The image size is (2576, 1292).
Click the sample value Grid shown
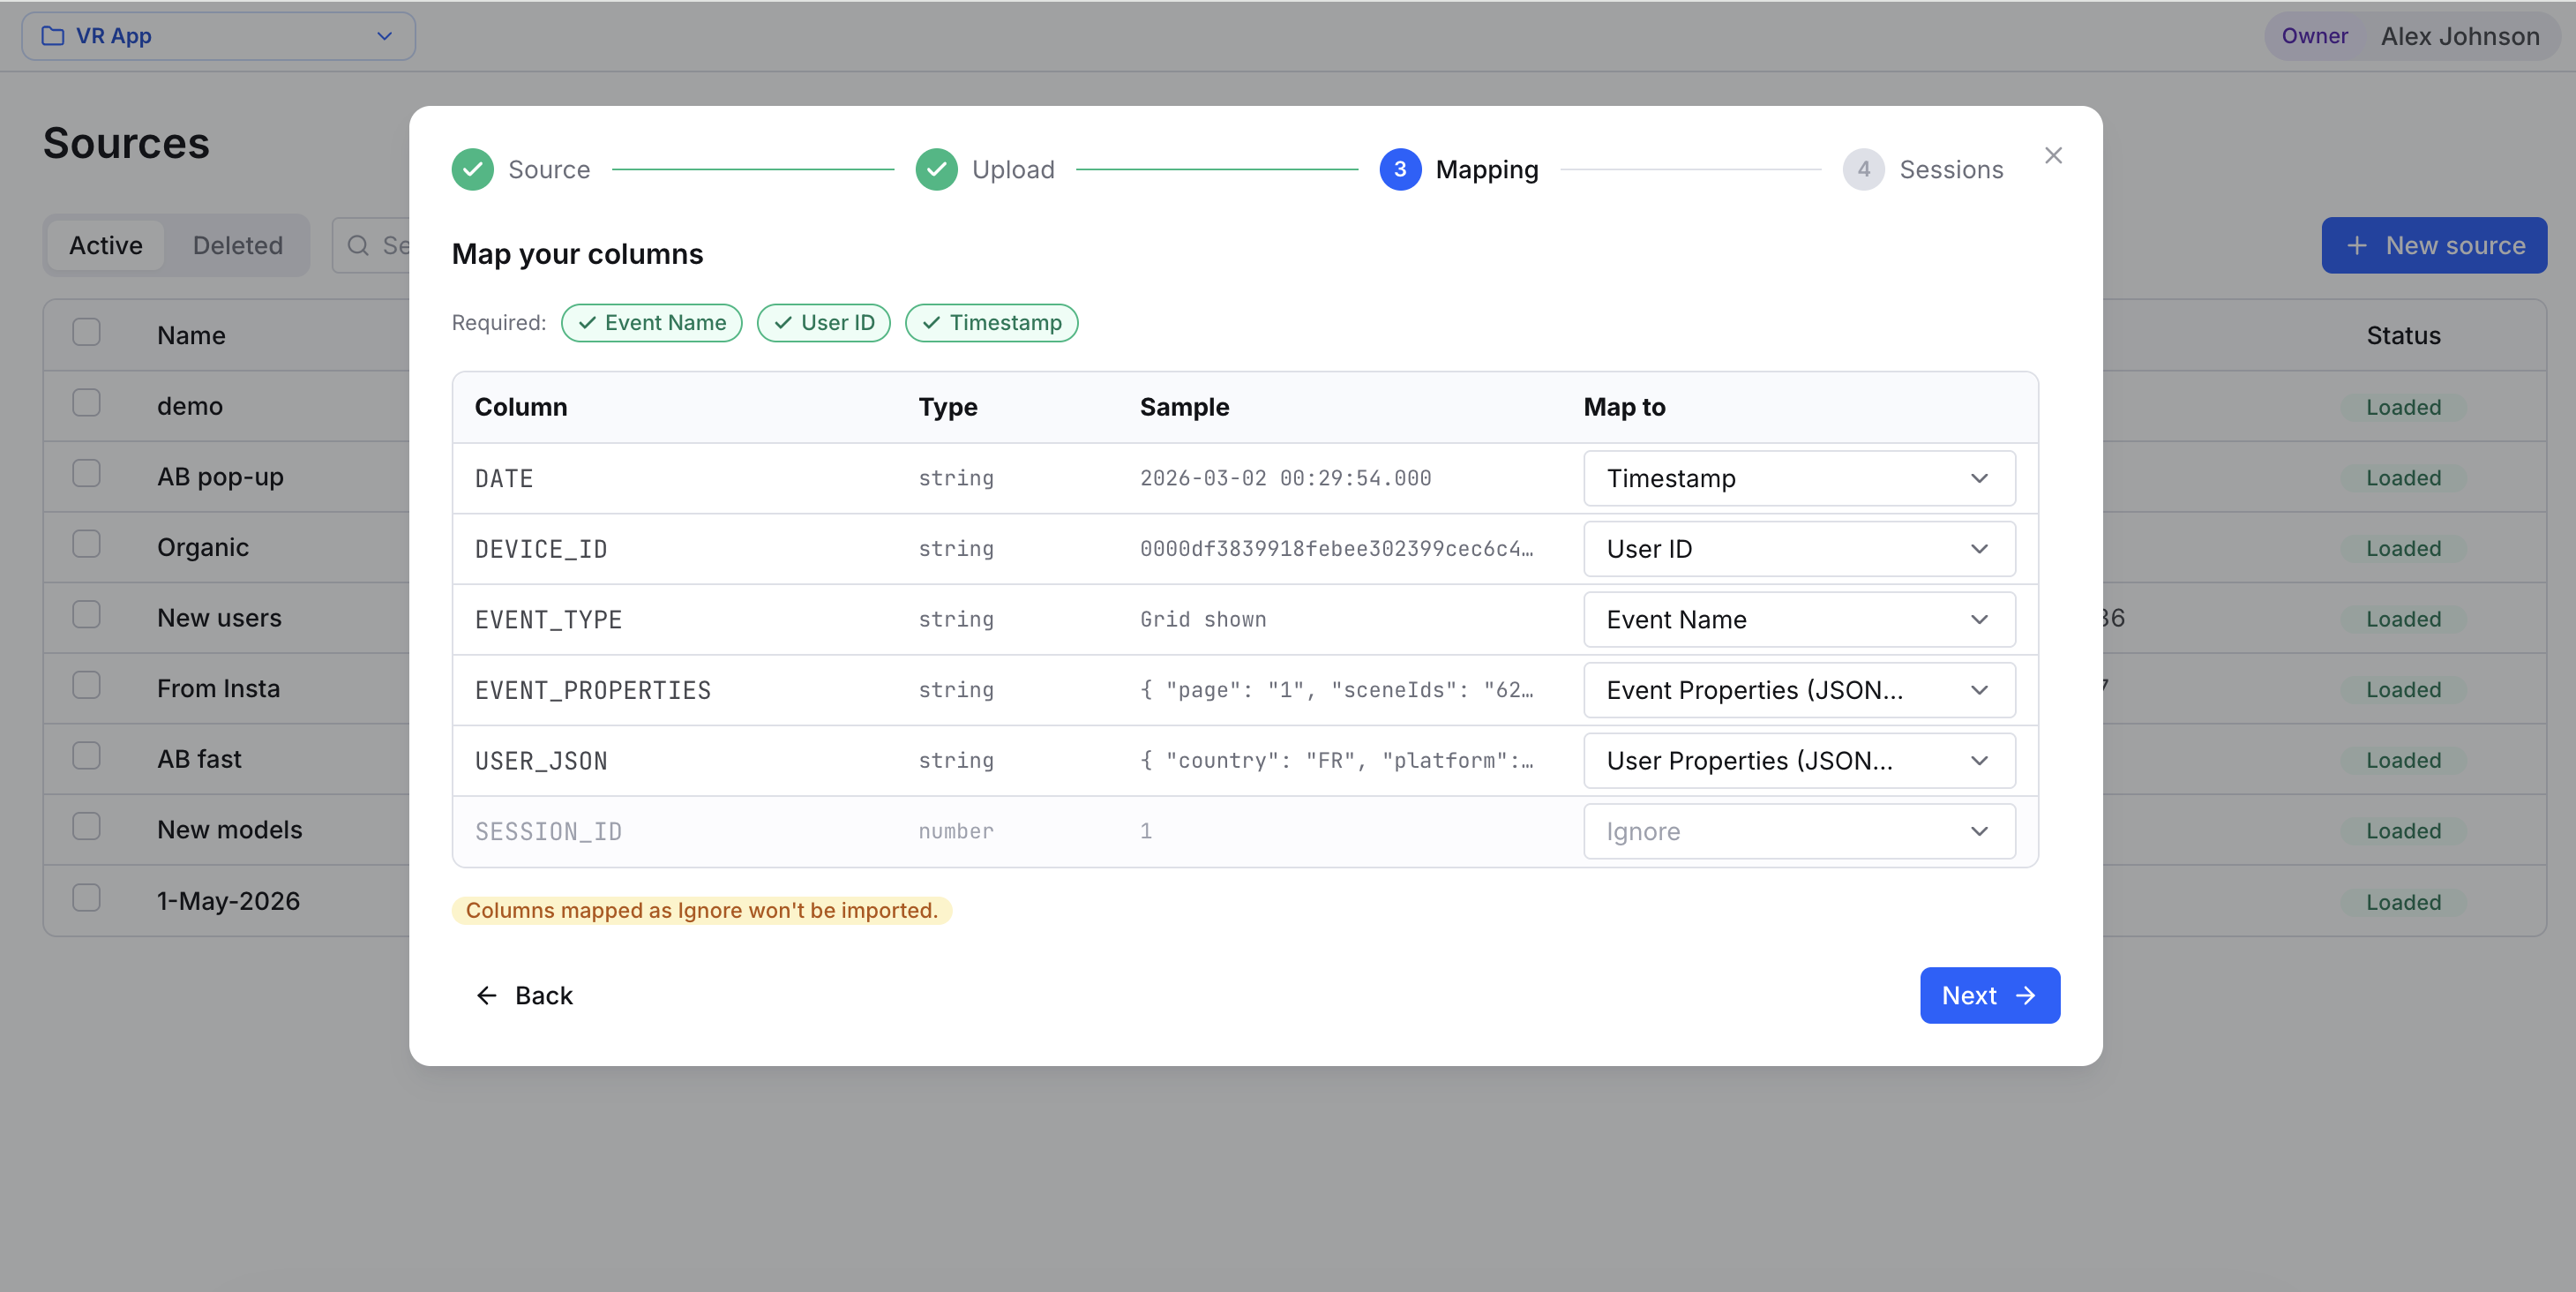[x=1203, y=619]
